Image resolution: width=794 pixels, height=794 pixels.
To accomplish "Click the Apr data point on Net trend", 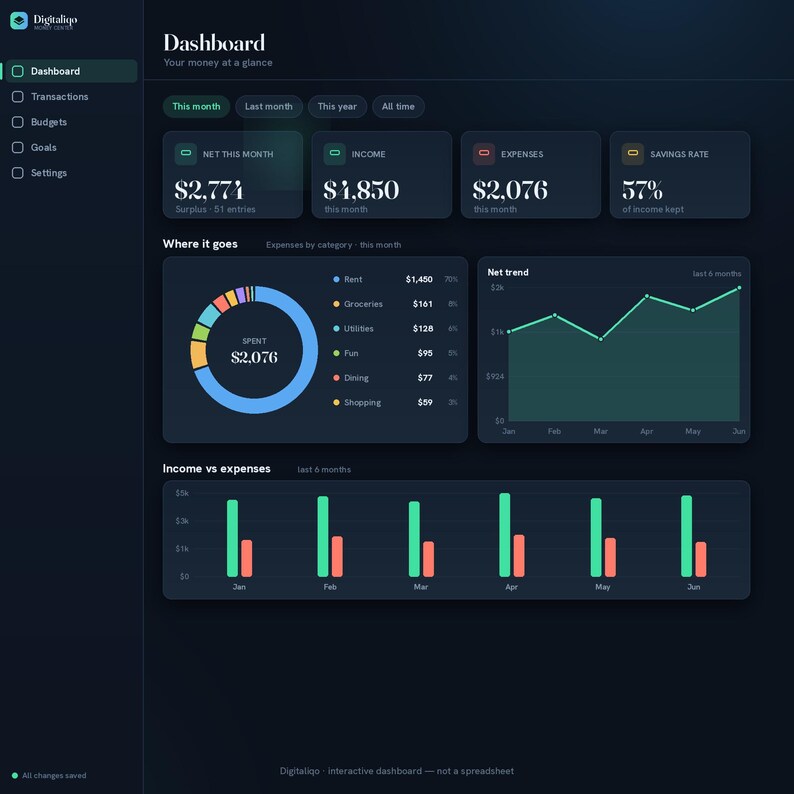I will 647,296.
